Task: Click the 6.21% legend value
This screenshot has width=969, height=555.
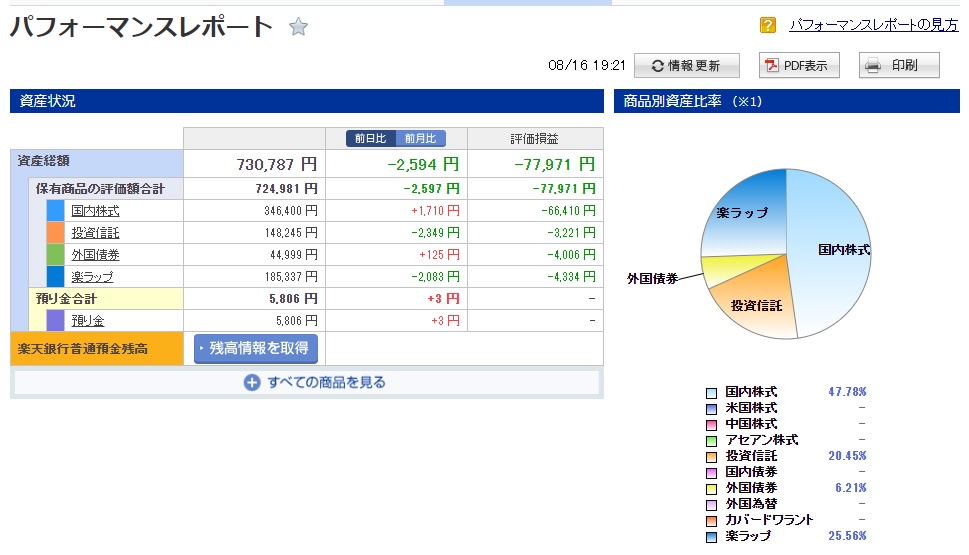Action: click(x=851, y=488)
